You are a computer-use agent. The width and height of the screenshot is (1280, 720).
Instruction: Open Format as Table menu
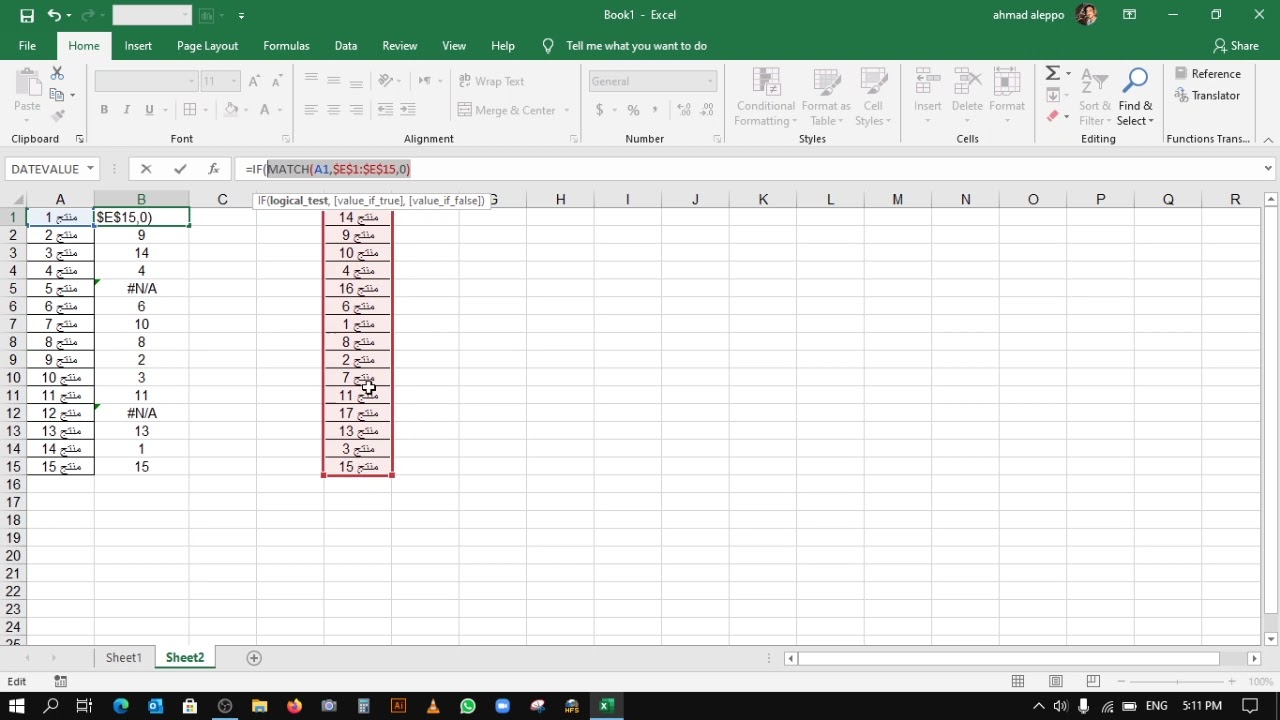pyautogui.click(x=826, y=98)
